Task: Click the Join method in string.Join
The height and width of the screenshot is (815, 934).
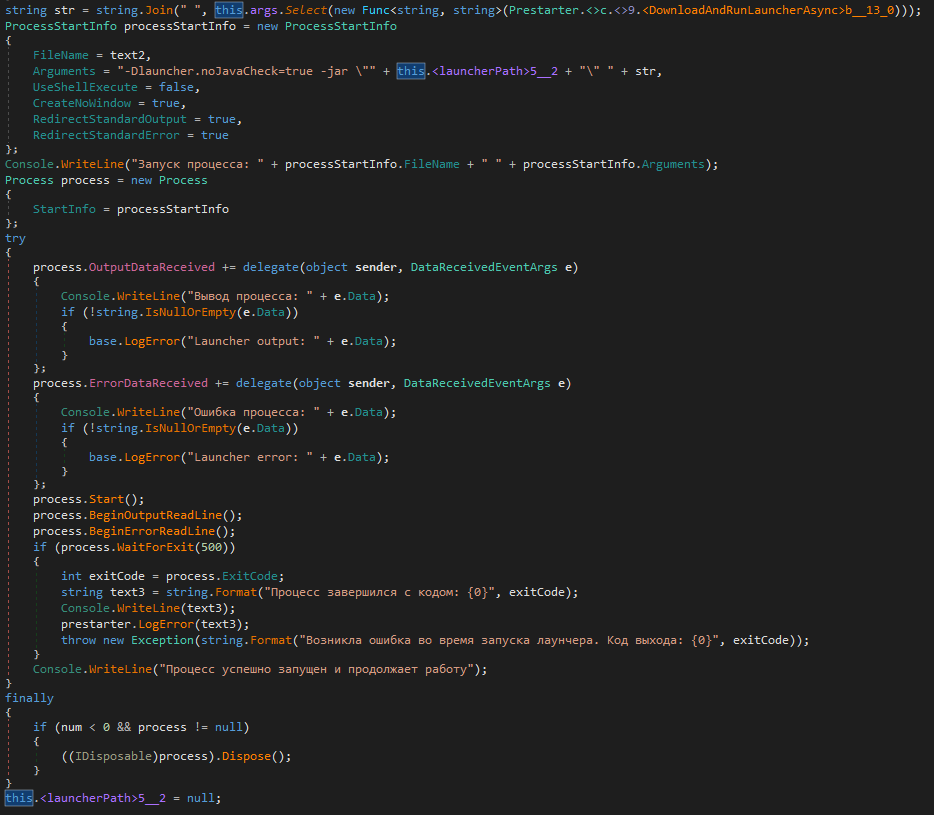Action: tap(159, 10)
